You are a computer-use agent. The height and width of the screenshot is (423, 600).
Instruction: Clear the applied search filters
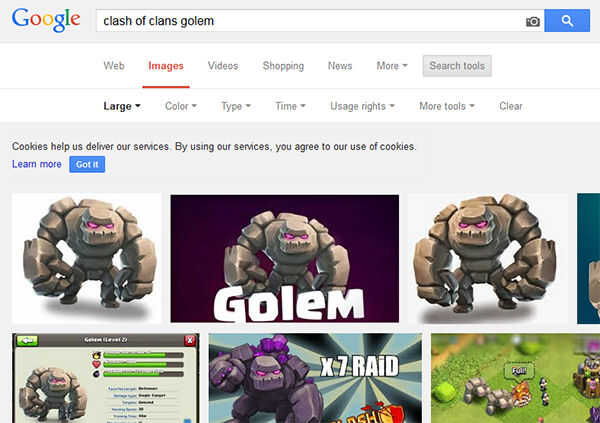pyautogui.click(x=510, y=106)
